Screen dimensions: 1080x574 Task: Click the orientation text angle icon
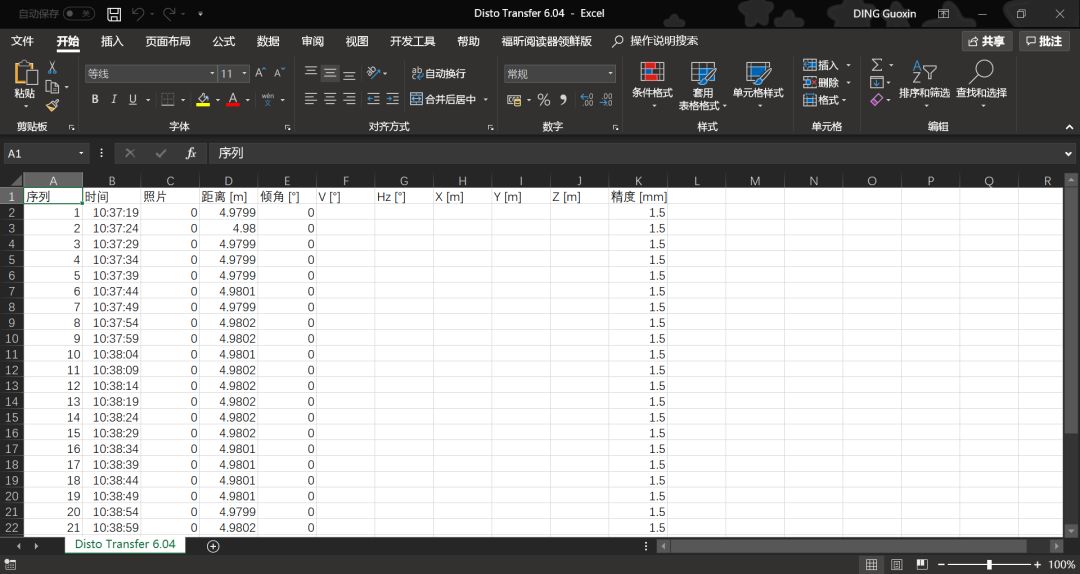click(x=373, y=72)
